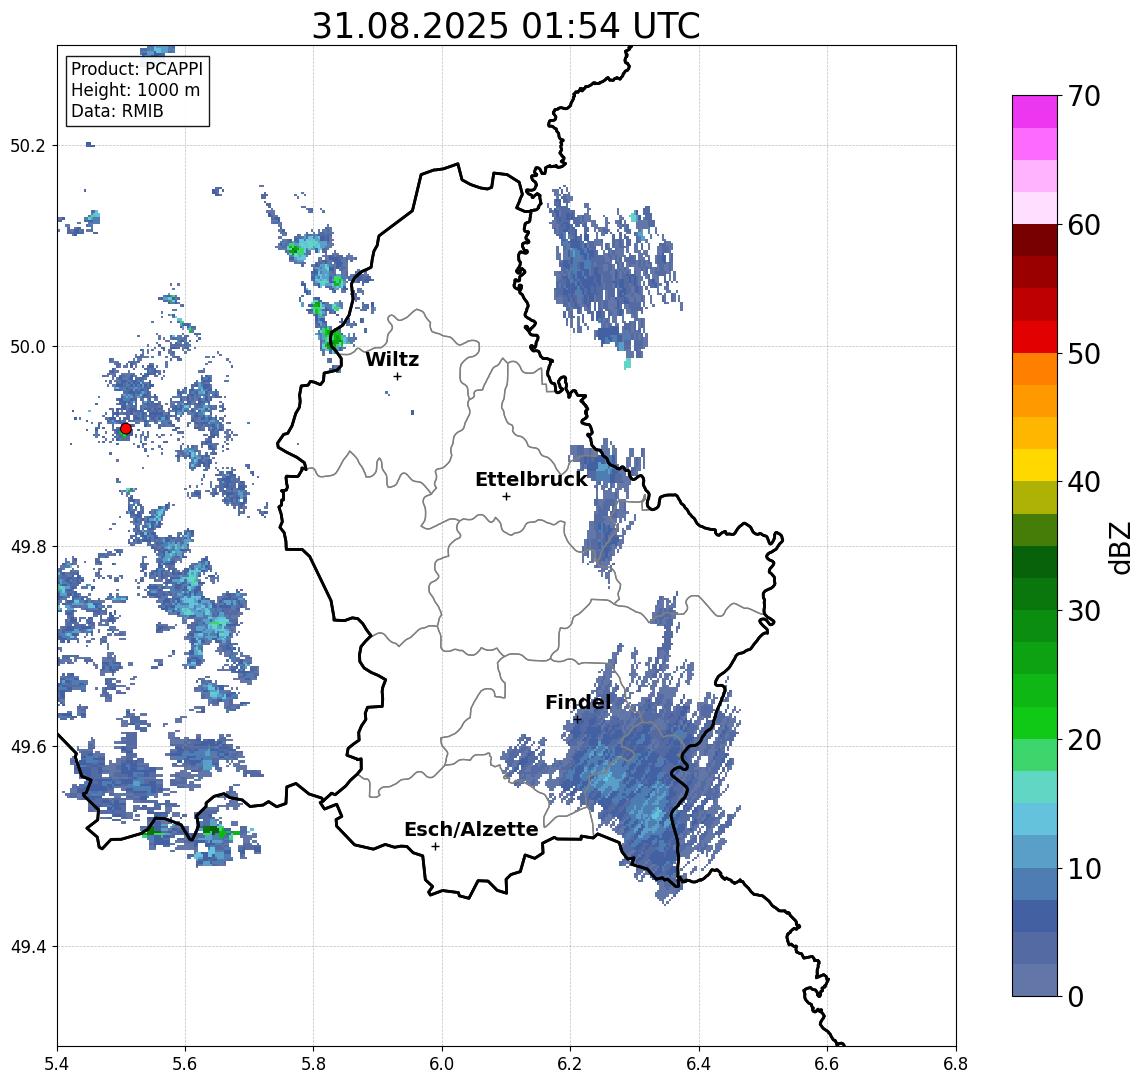The height and width of the screenshot is (1084, 1145).
Task: Click the plot title 31.08.2025 01:54 UTC
Action: [x=506, y=26]
